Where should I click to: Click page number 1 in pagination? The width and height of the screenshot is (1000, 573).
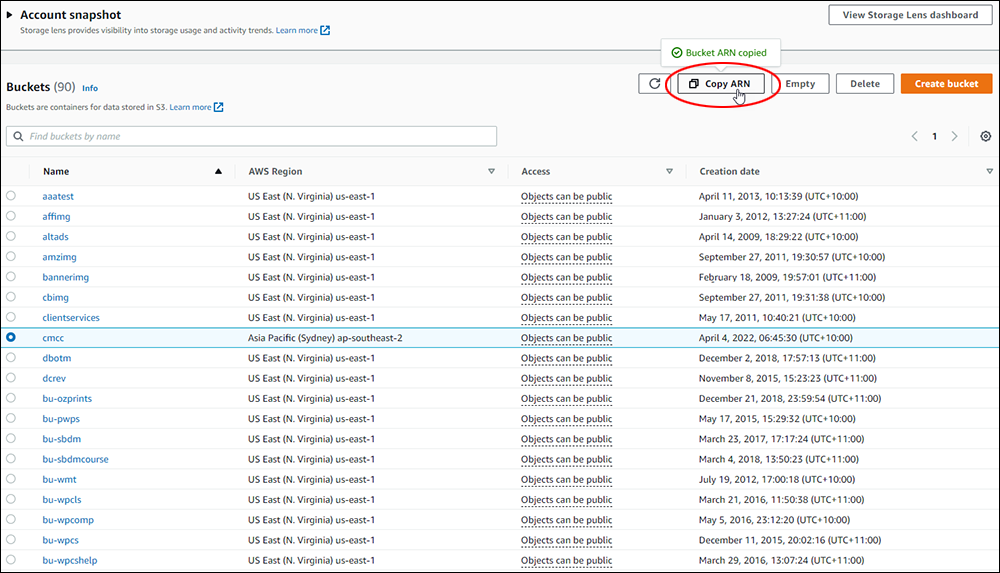click(935, 136)
